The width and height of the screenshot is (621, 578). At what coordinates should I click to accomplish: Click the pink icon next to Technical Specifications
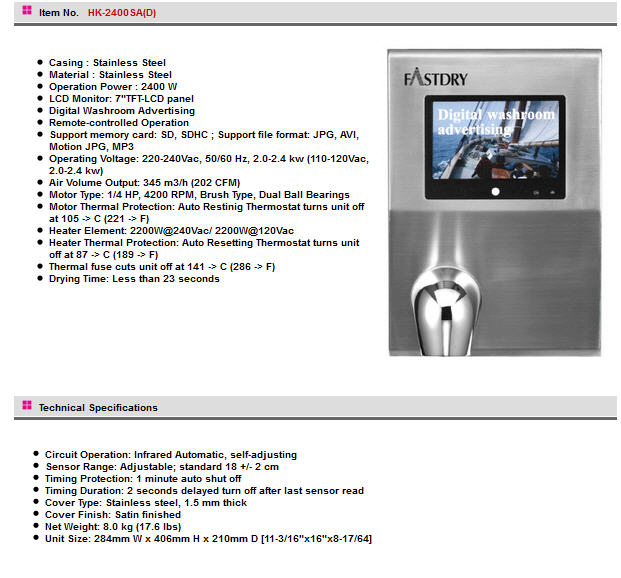tap(27, 405)
